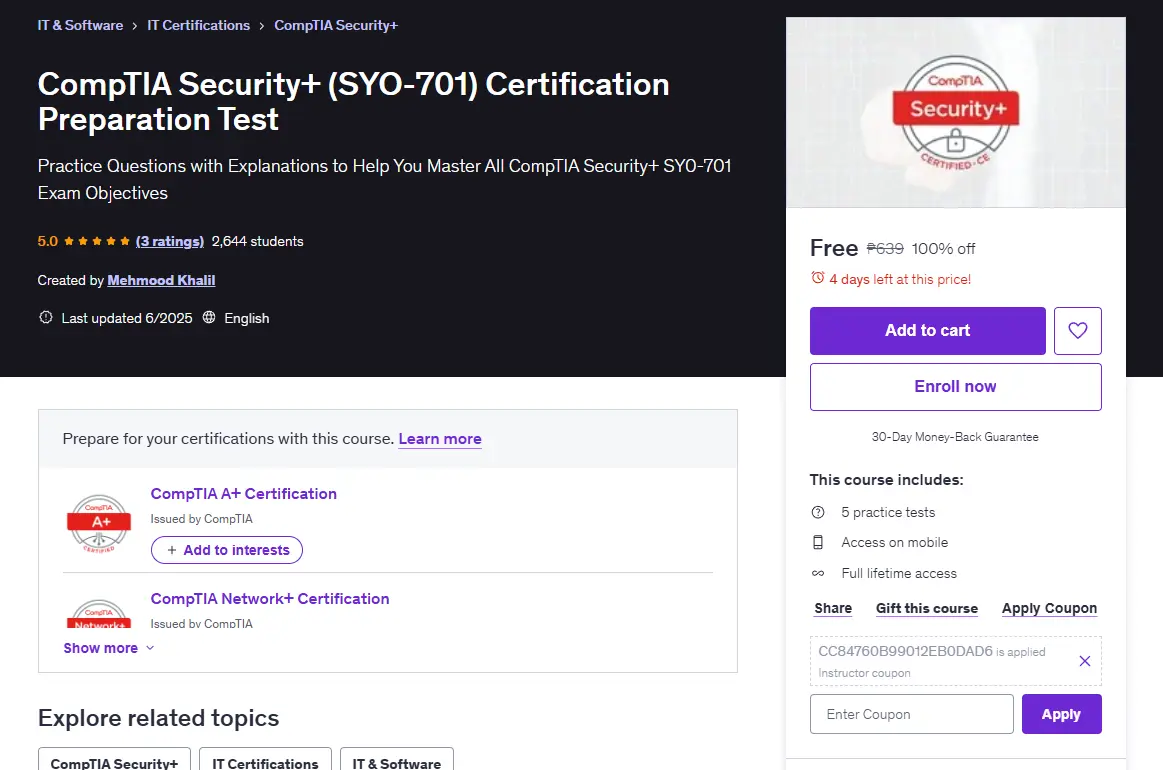Click the 5 practice tests text
Screen dimensions: 1163x770
(x=888, y=513)
